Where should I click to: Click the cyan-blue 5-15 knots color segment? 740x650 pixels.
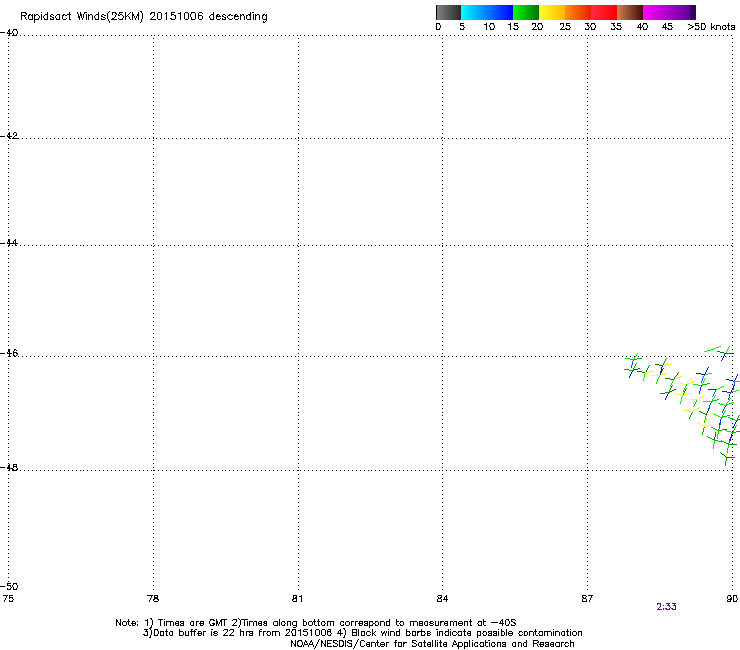click(x=487, y=12)
